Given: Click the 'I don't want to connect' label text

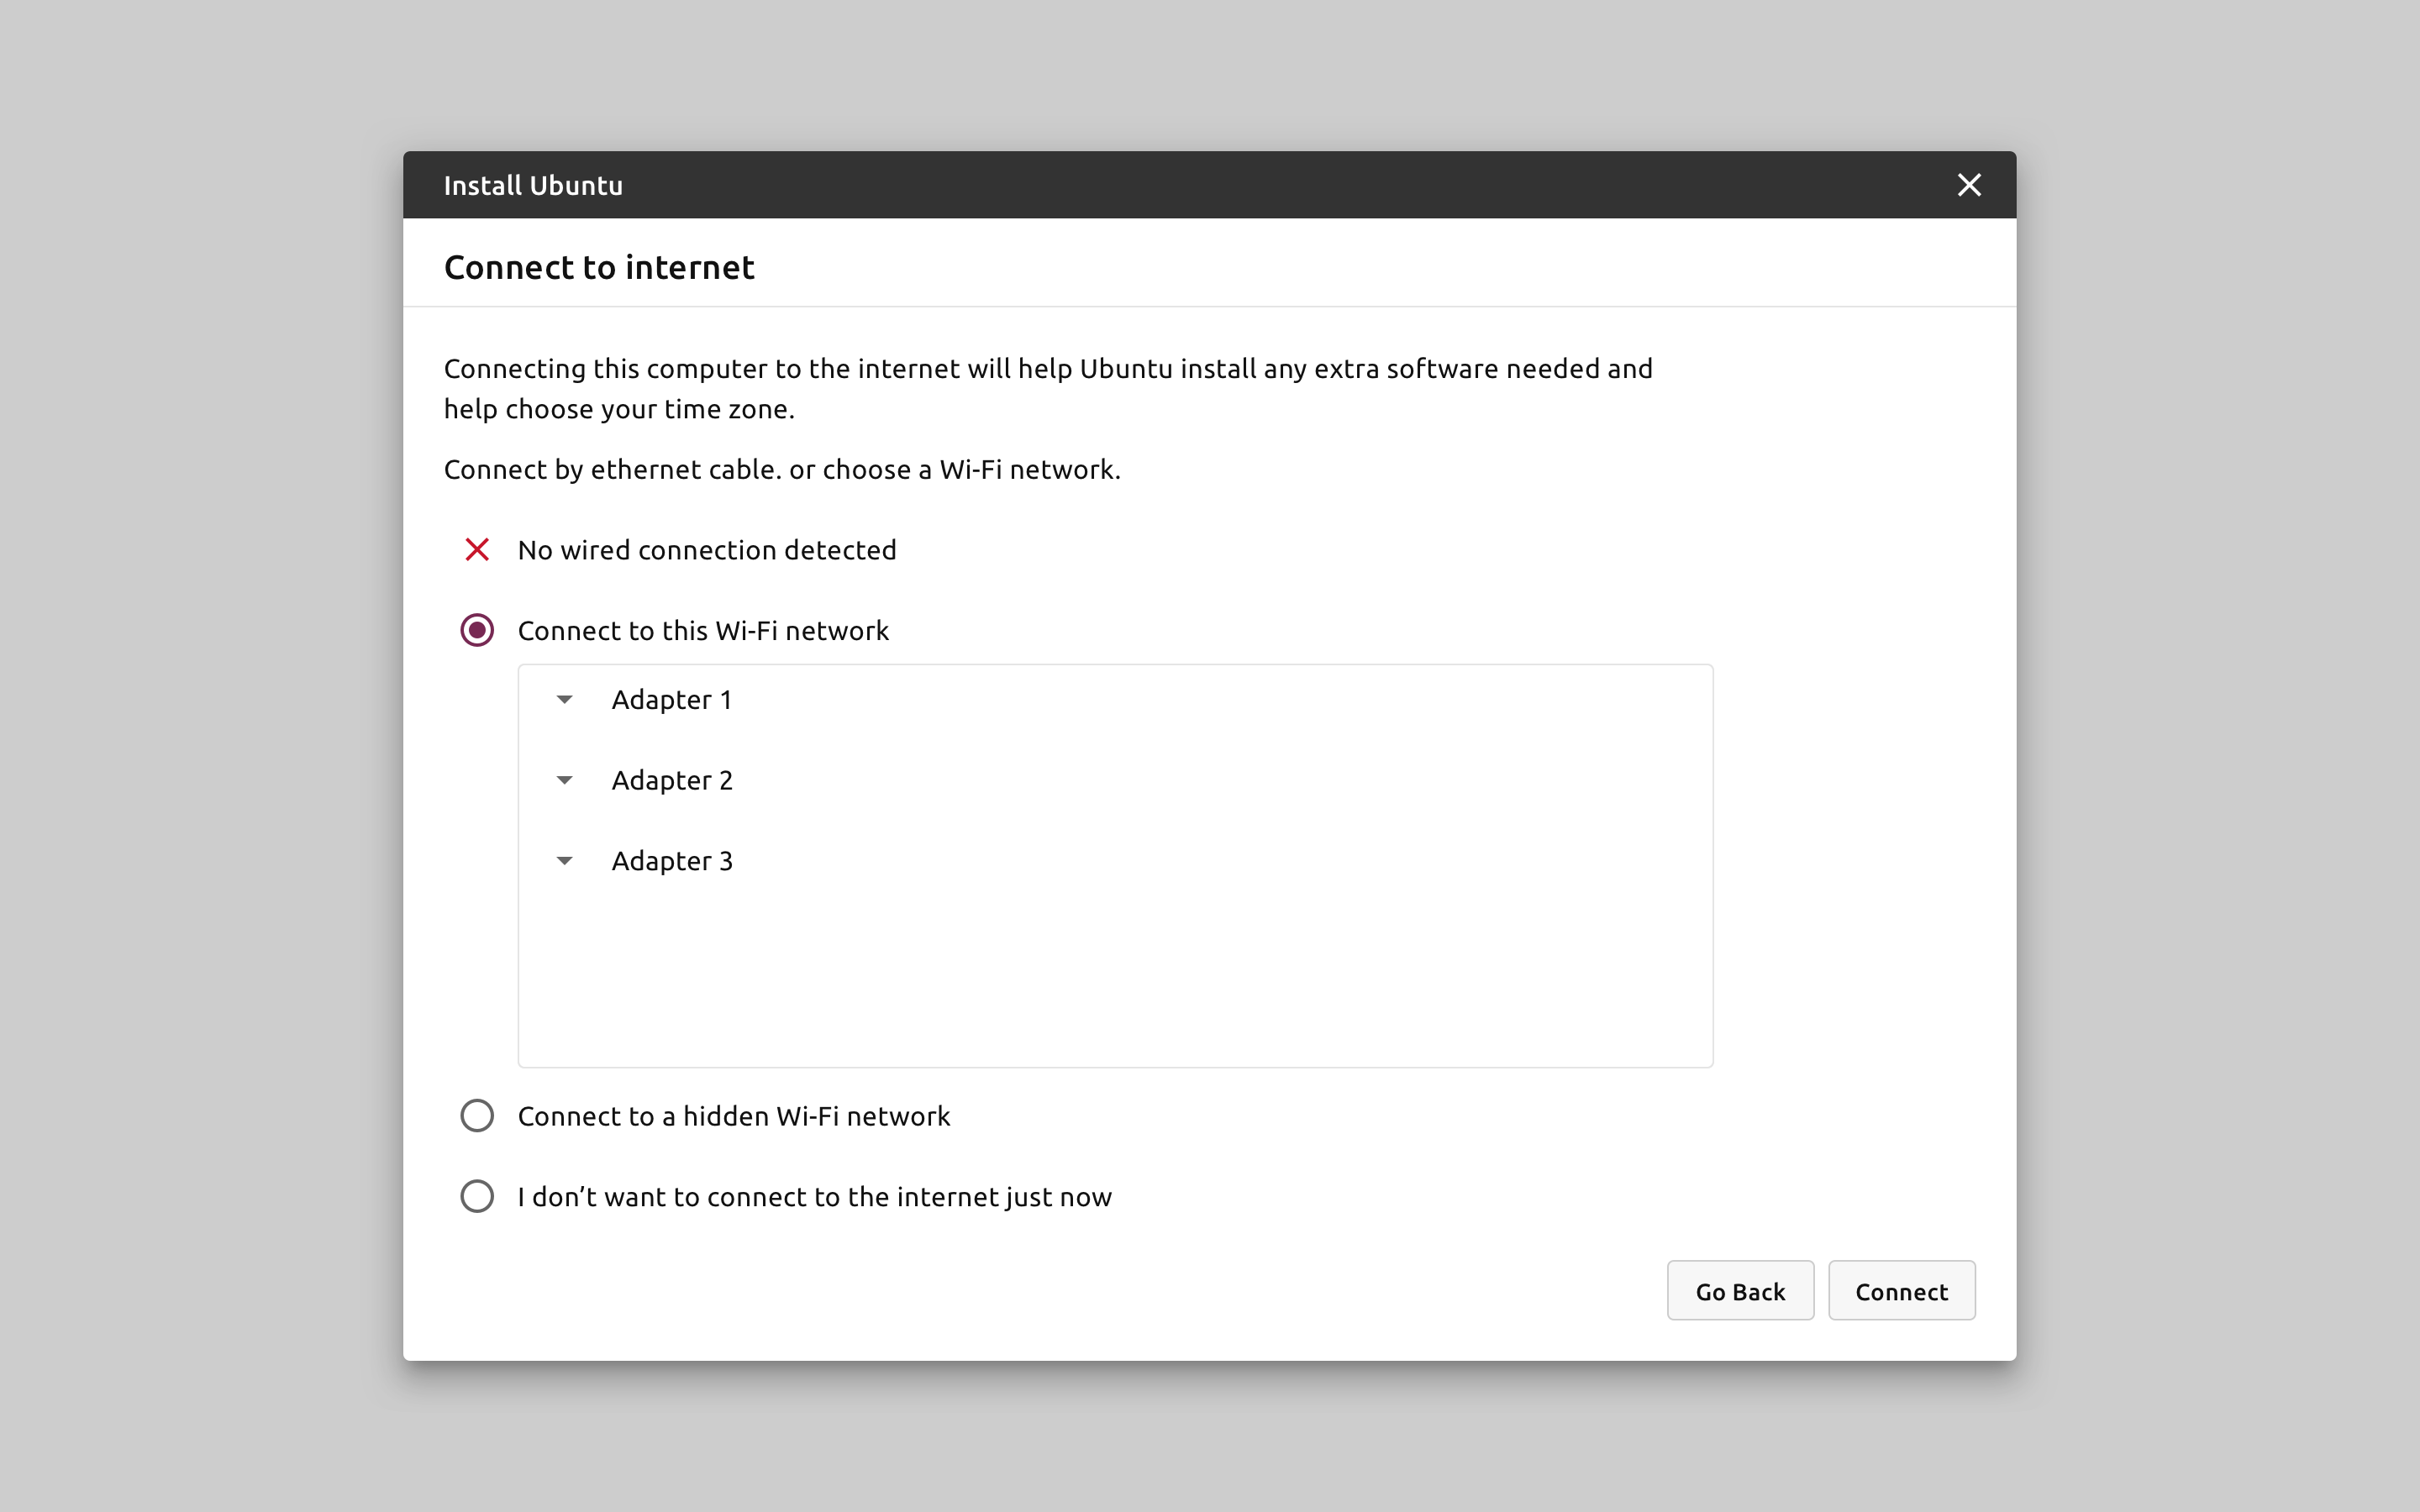Looking at the screenshot, I should (x=814, y=1197).
